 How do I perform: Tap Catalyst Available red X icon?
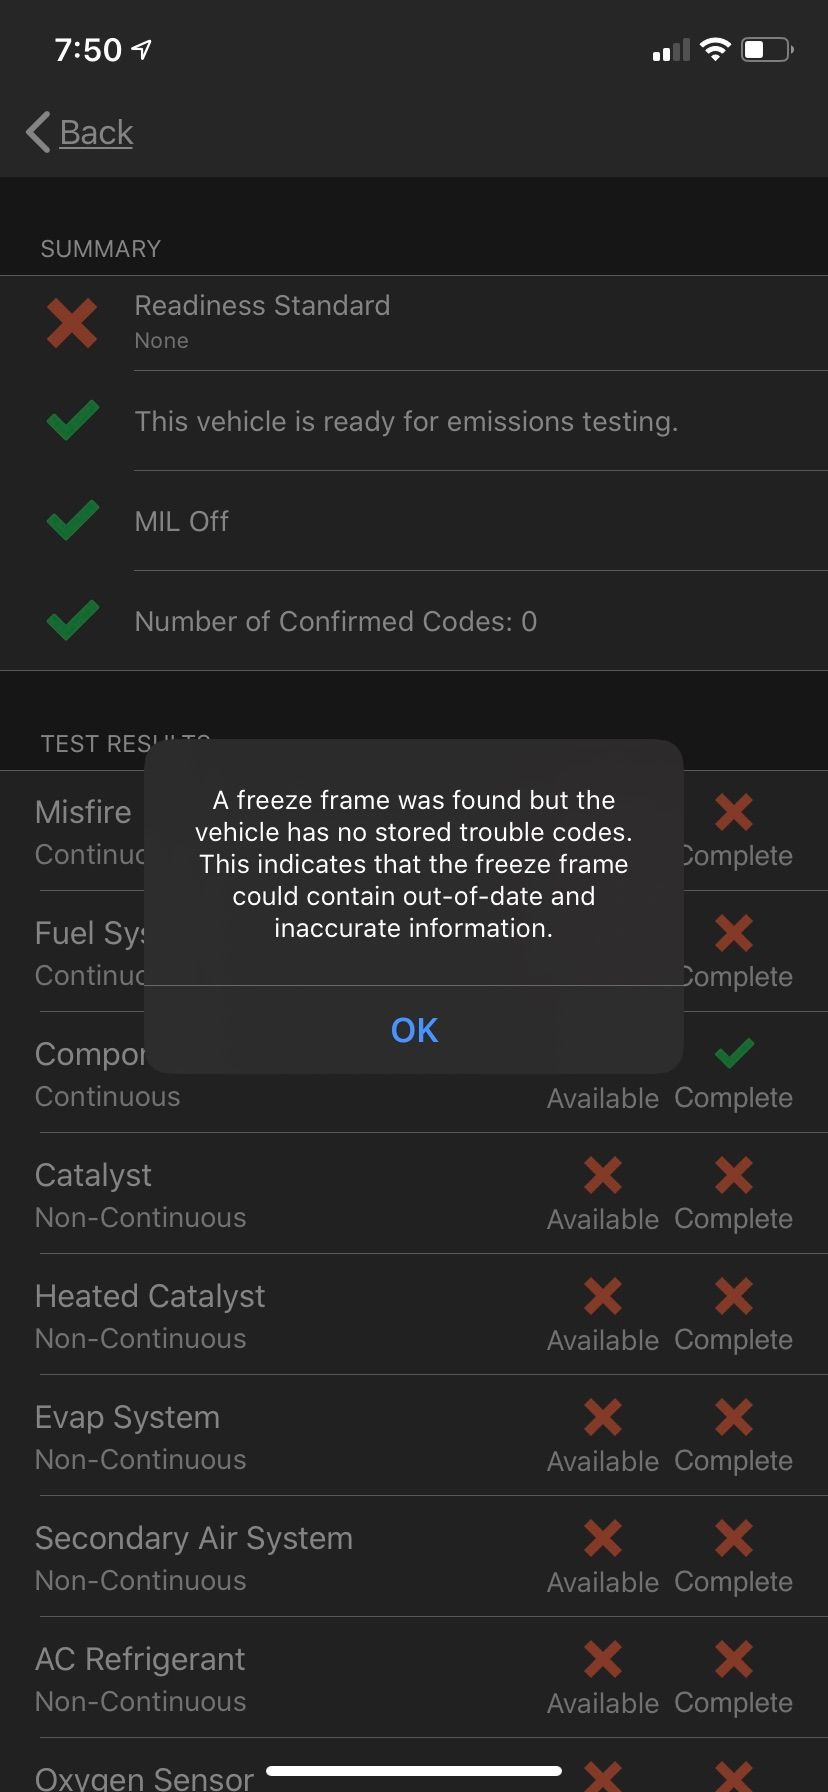602,1175
